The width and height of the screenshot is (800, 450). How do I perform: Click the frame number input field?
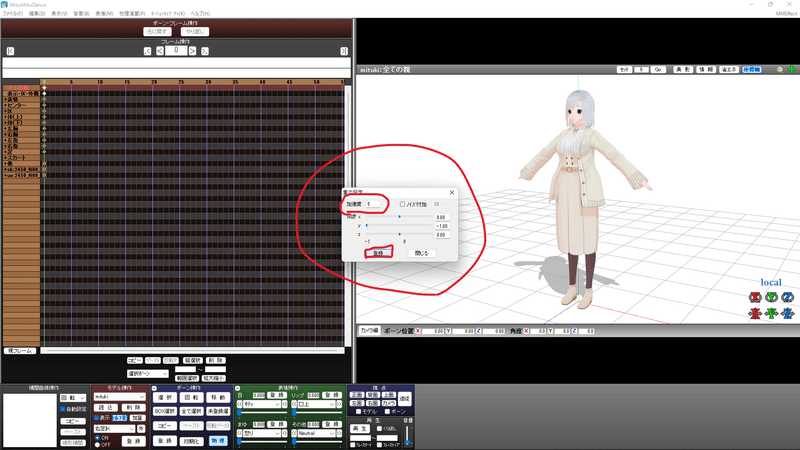[x=176, y=51]
